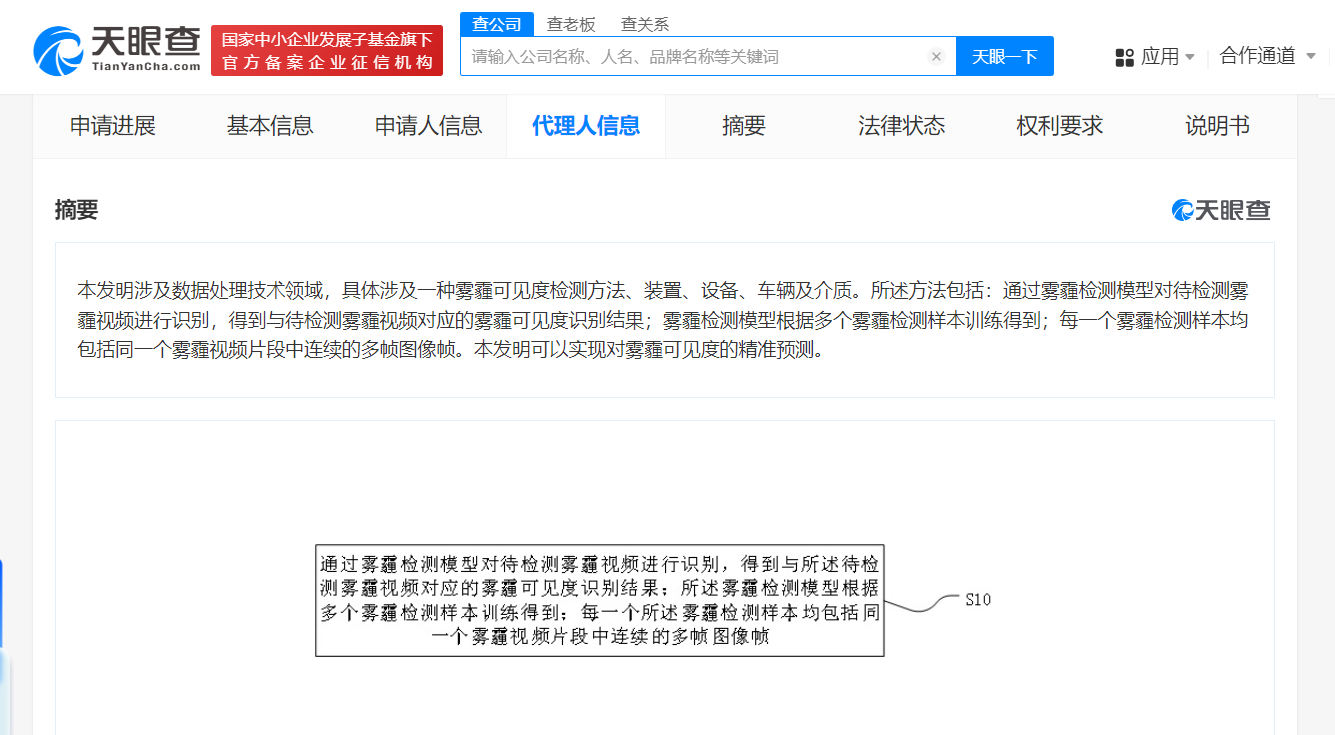
Task: Click the abstract paragraph starting 本发明涉及数据处理
Action: [665, 321]
